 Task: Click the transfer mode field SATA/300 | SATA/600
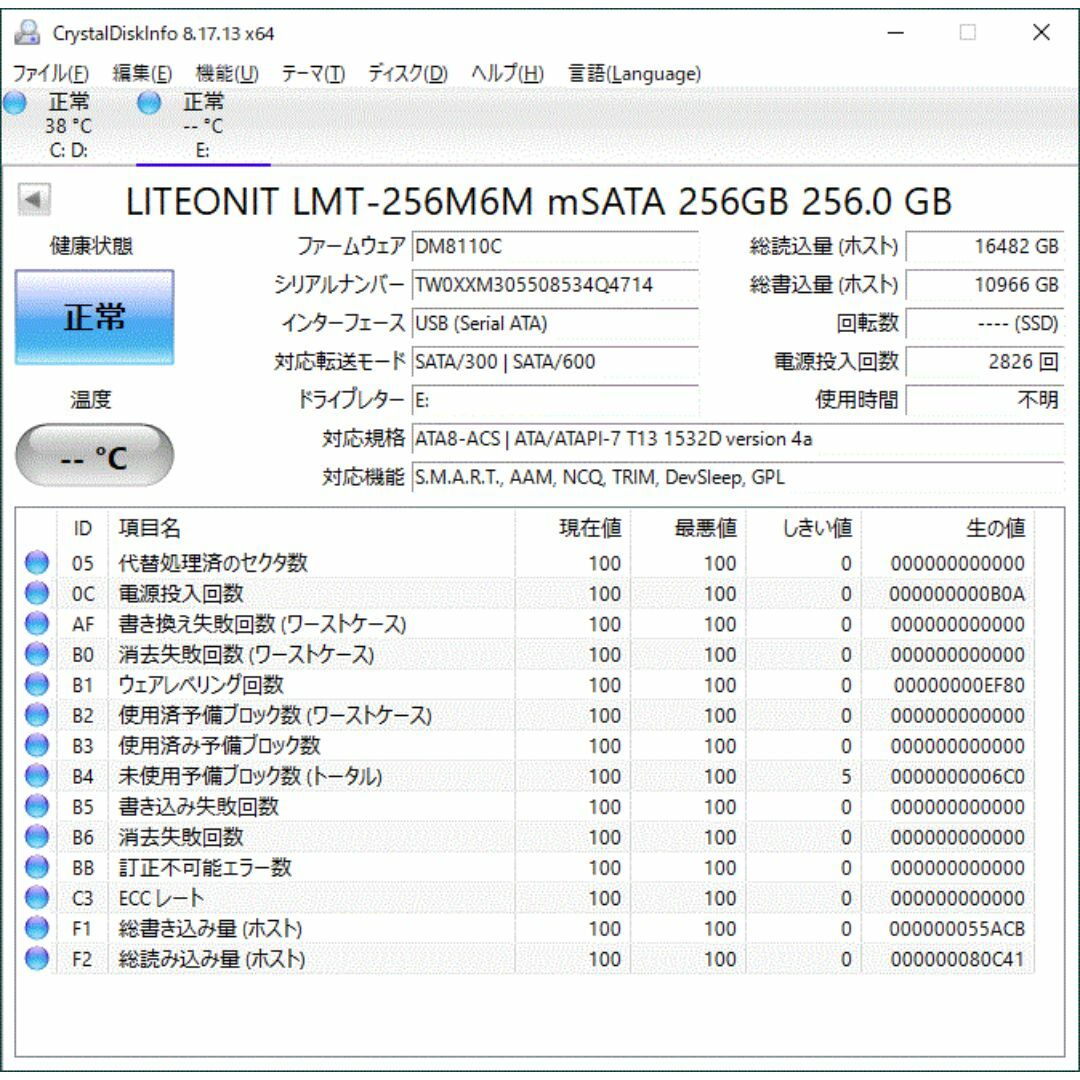[x=555, y=362]
